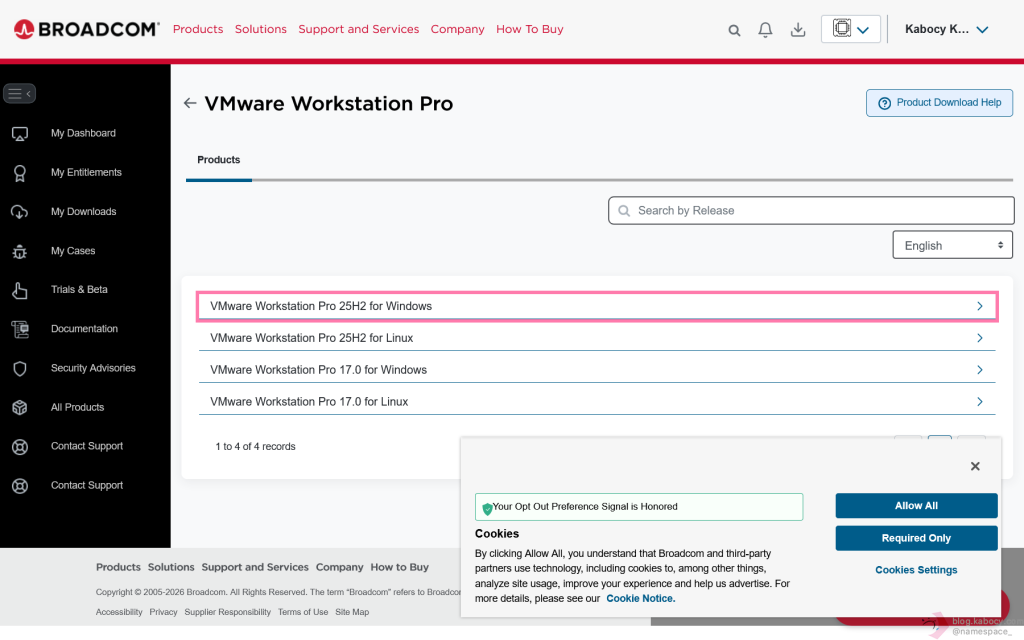Click the search magnifier icon in header

734,30
